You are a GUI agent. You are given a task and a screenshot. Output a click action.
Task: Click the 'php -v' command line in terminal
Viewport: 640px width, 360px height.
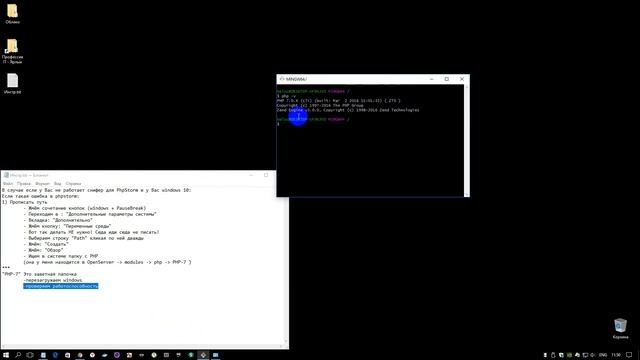[287, 96]
